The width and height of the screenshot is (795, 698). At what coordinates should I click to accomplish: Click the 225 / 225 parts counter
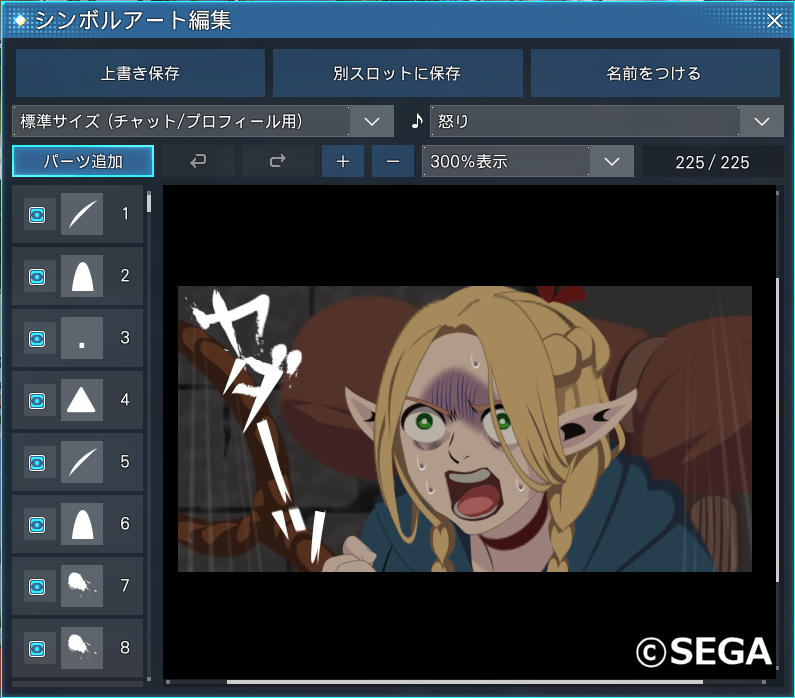pos(712,162)
